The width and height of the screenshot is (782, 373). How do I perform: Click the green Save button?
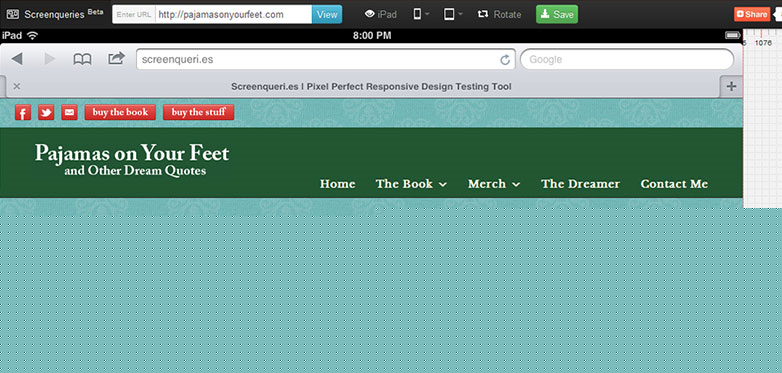(x=557, y=14)
